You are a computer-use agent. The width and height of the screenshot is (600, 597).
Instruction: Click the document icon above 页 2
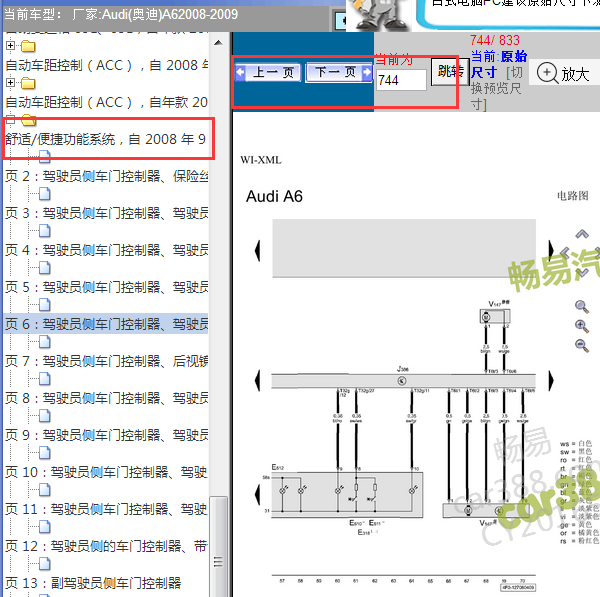(x=45, y=157)
